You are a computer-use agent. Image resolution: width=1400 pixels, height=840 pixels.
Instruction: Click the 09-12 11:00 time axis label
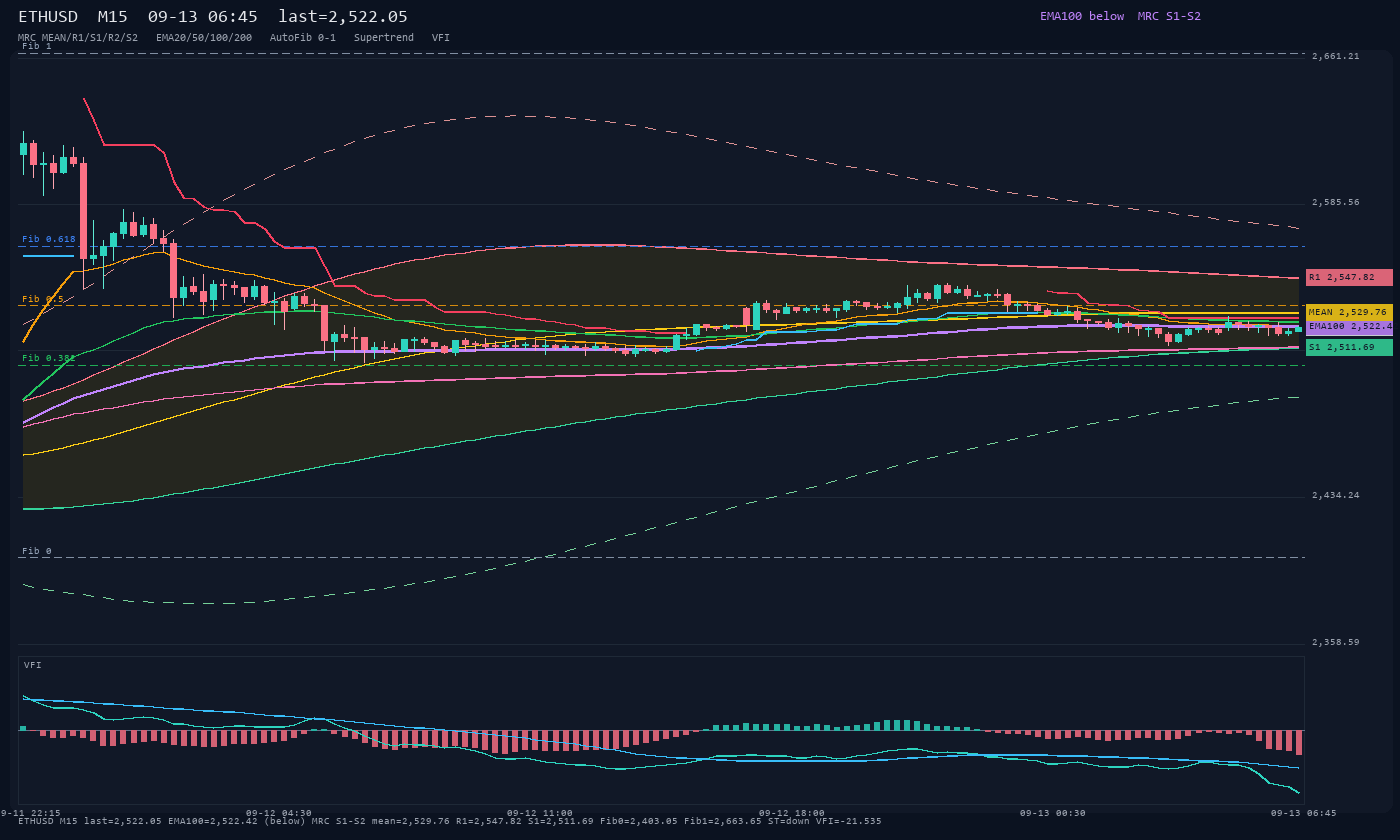[x=540, y=813]
